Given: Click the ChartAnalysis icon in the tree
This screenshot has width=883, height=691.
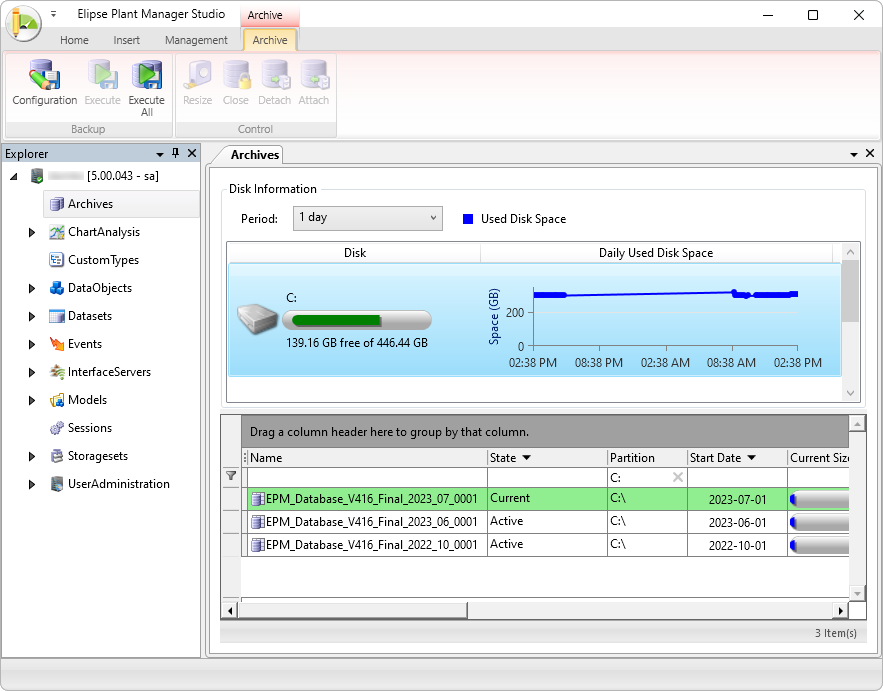Looking at the screenshot, I should click(58, 232).
